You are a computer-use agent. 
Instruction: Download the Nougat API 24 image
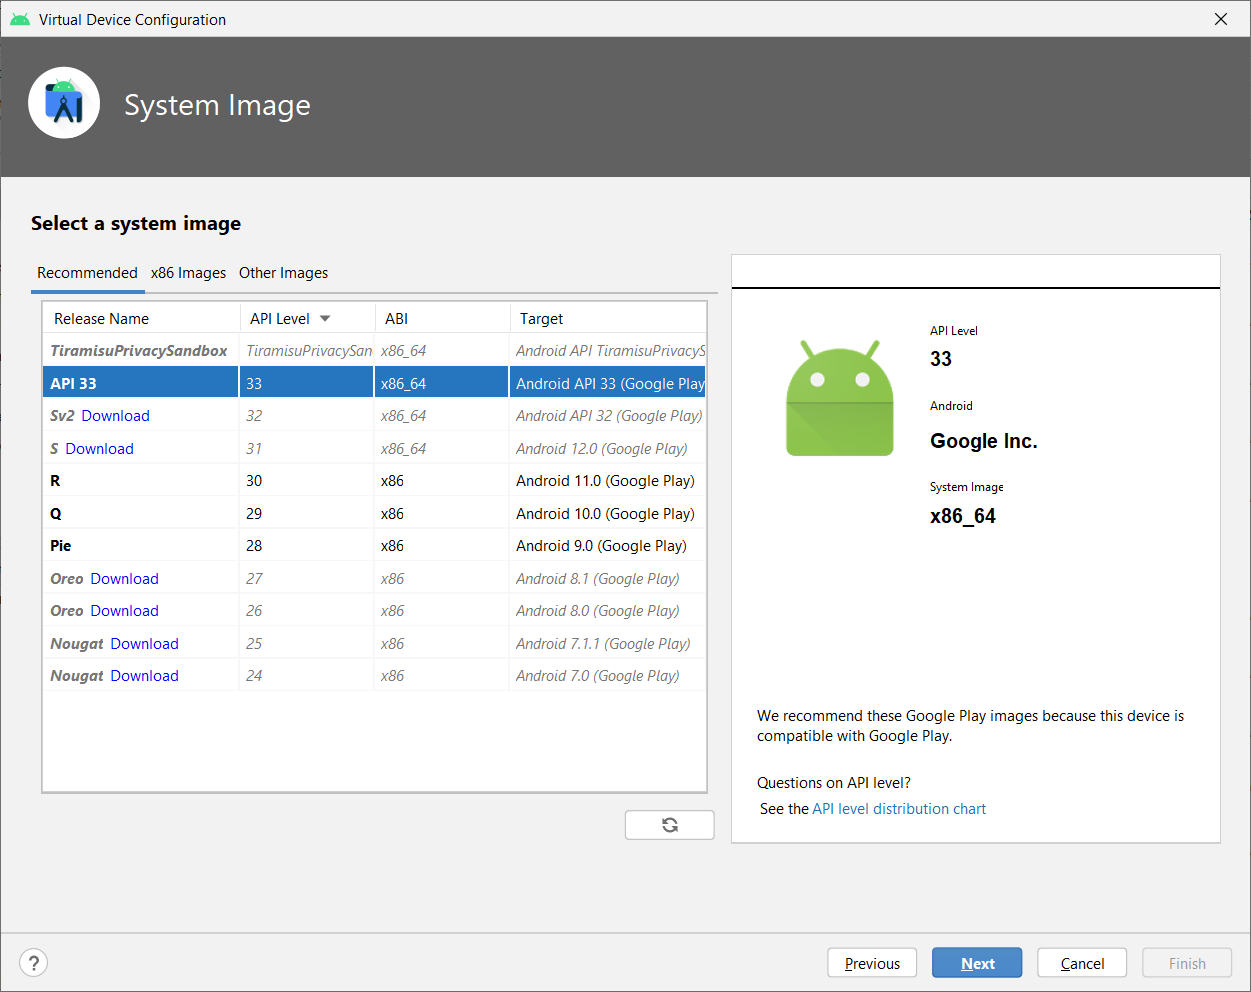click(x=144, y=676)
